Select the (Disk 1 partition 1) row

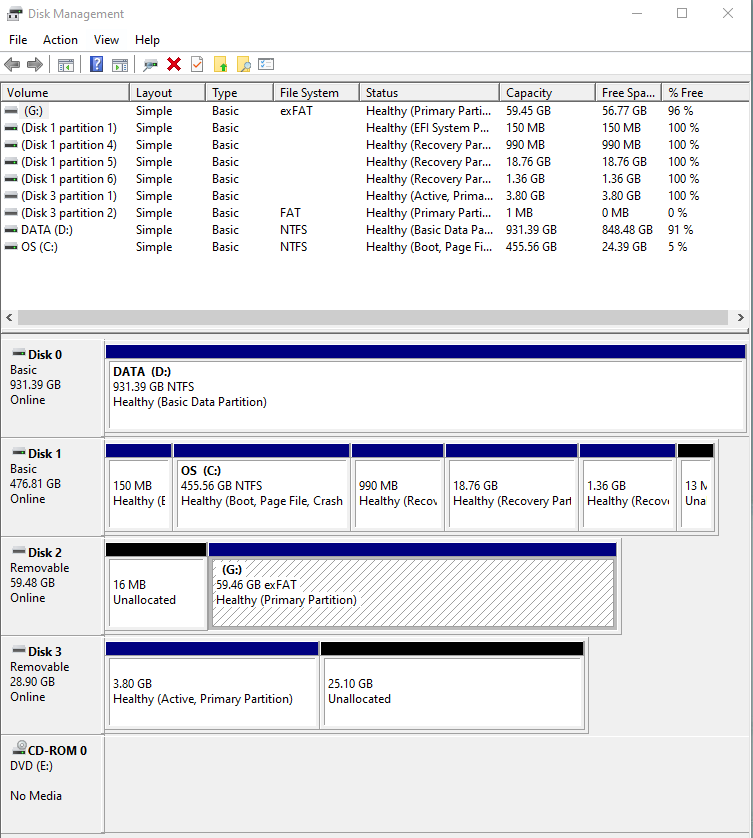374,128
